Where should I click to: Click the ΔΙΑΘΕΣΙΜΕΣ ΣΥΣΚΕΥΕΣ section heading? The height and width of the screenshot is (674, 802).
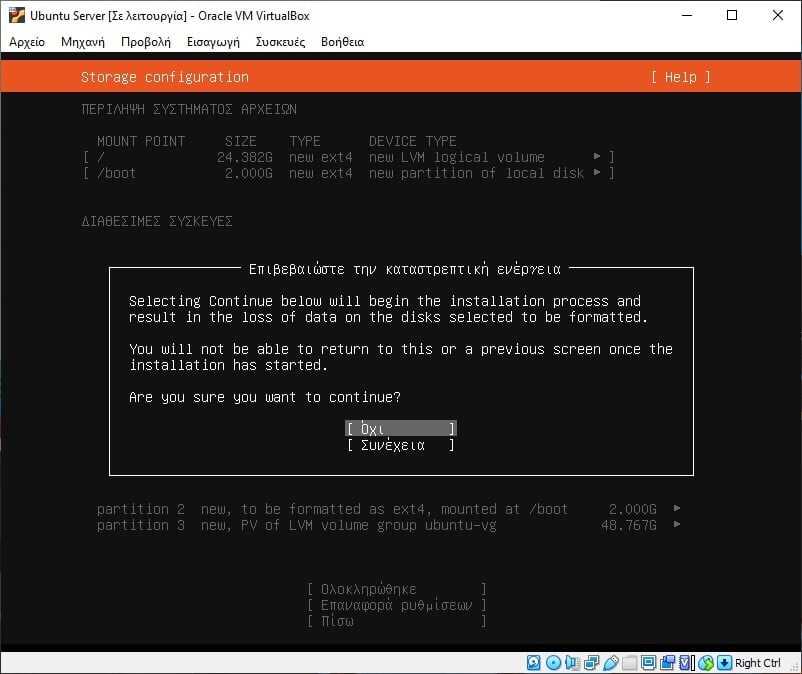click(x=157, y=221)
